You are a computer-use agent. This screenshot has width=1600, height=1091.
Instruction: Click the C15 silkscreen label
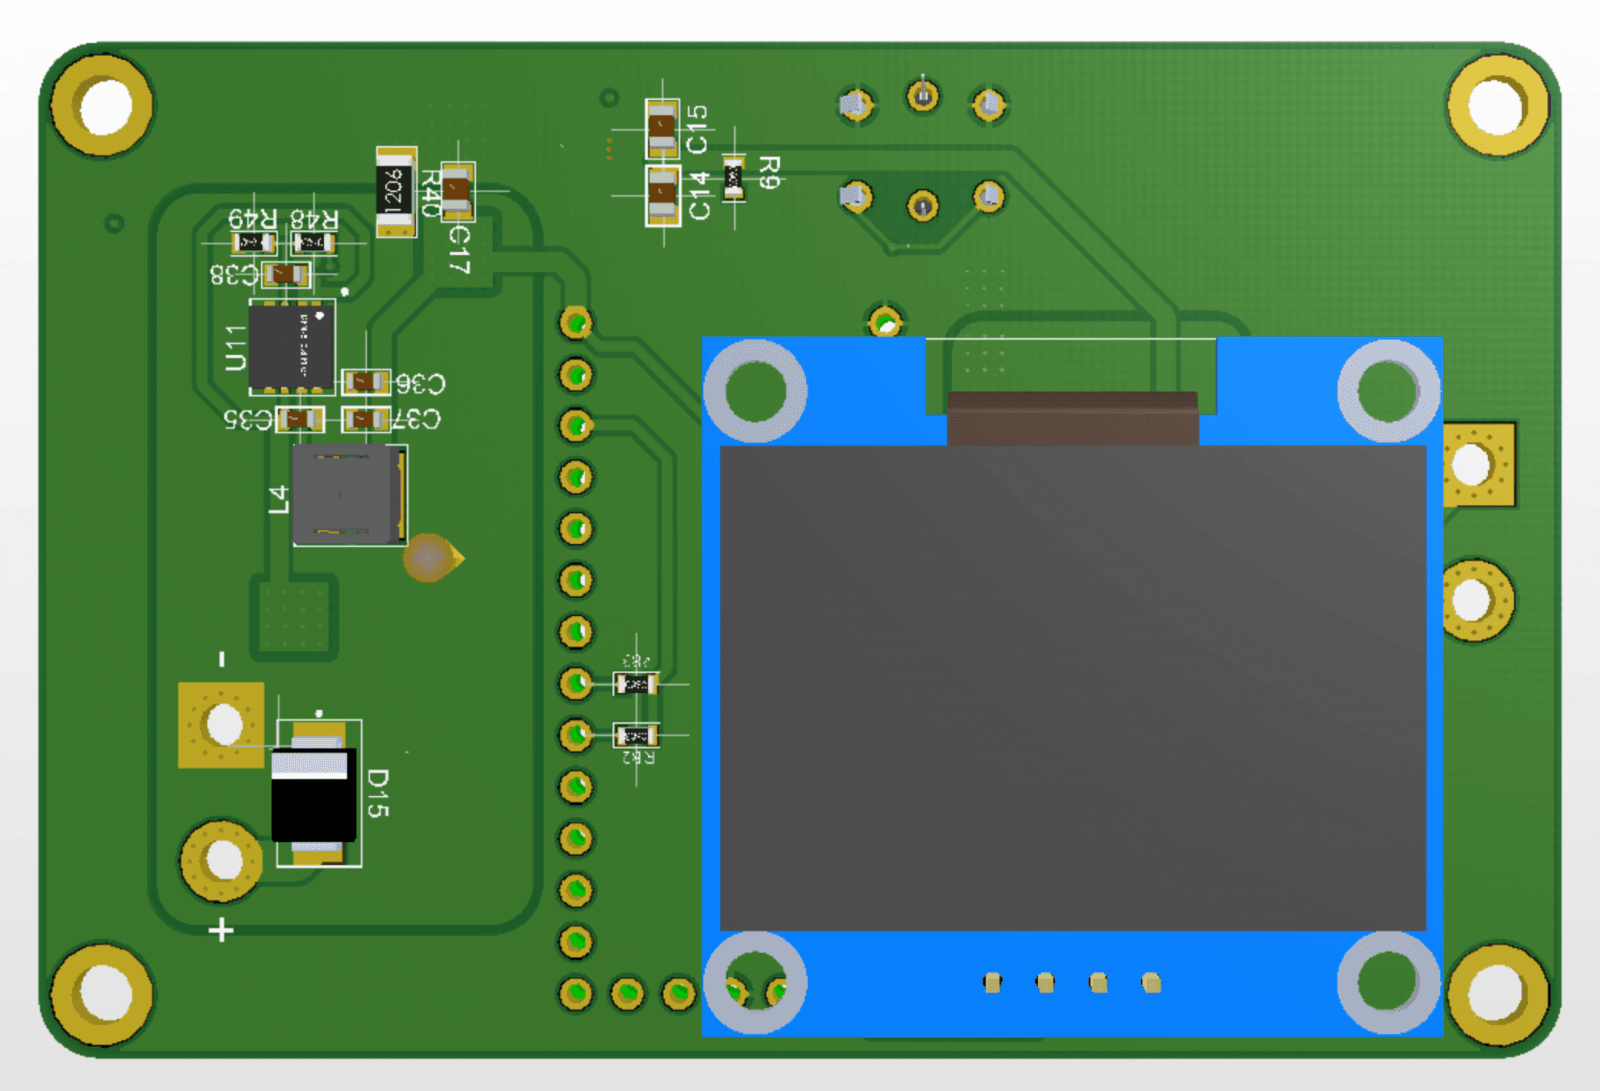(697, 129)
